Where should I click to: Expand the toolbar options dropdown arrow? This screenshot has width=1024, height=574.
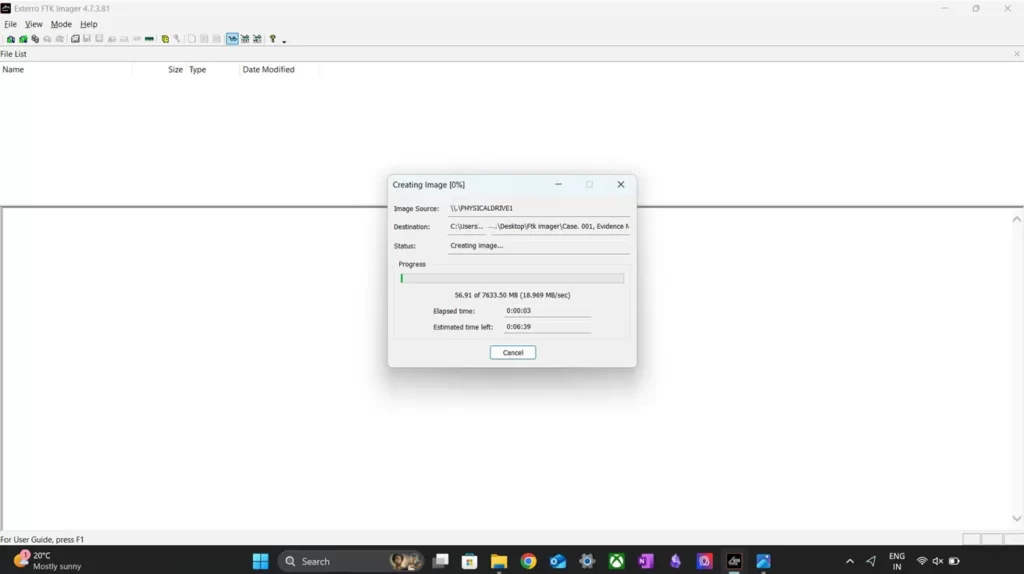coord(284,41)
